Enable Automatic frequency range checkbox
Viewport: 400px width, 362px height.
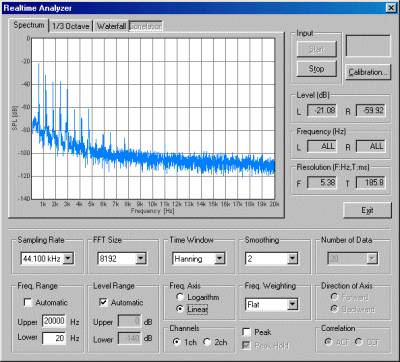(28, 302)
